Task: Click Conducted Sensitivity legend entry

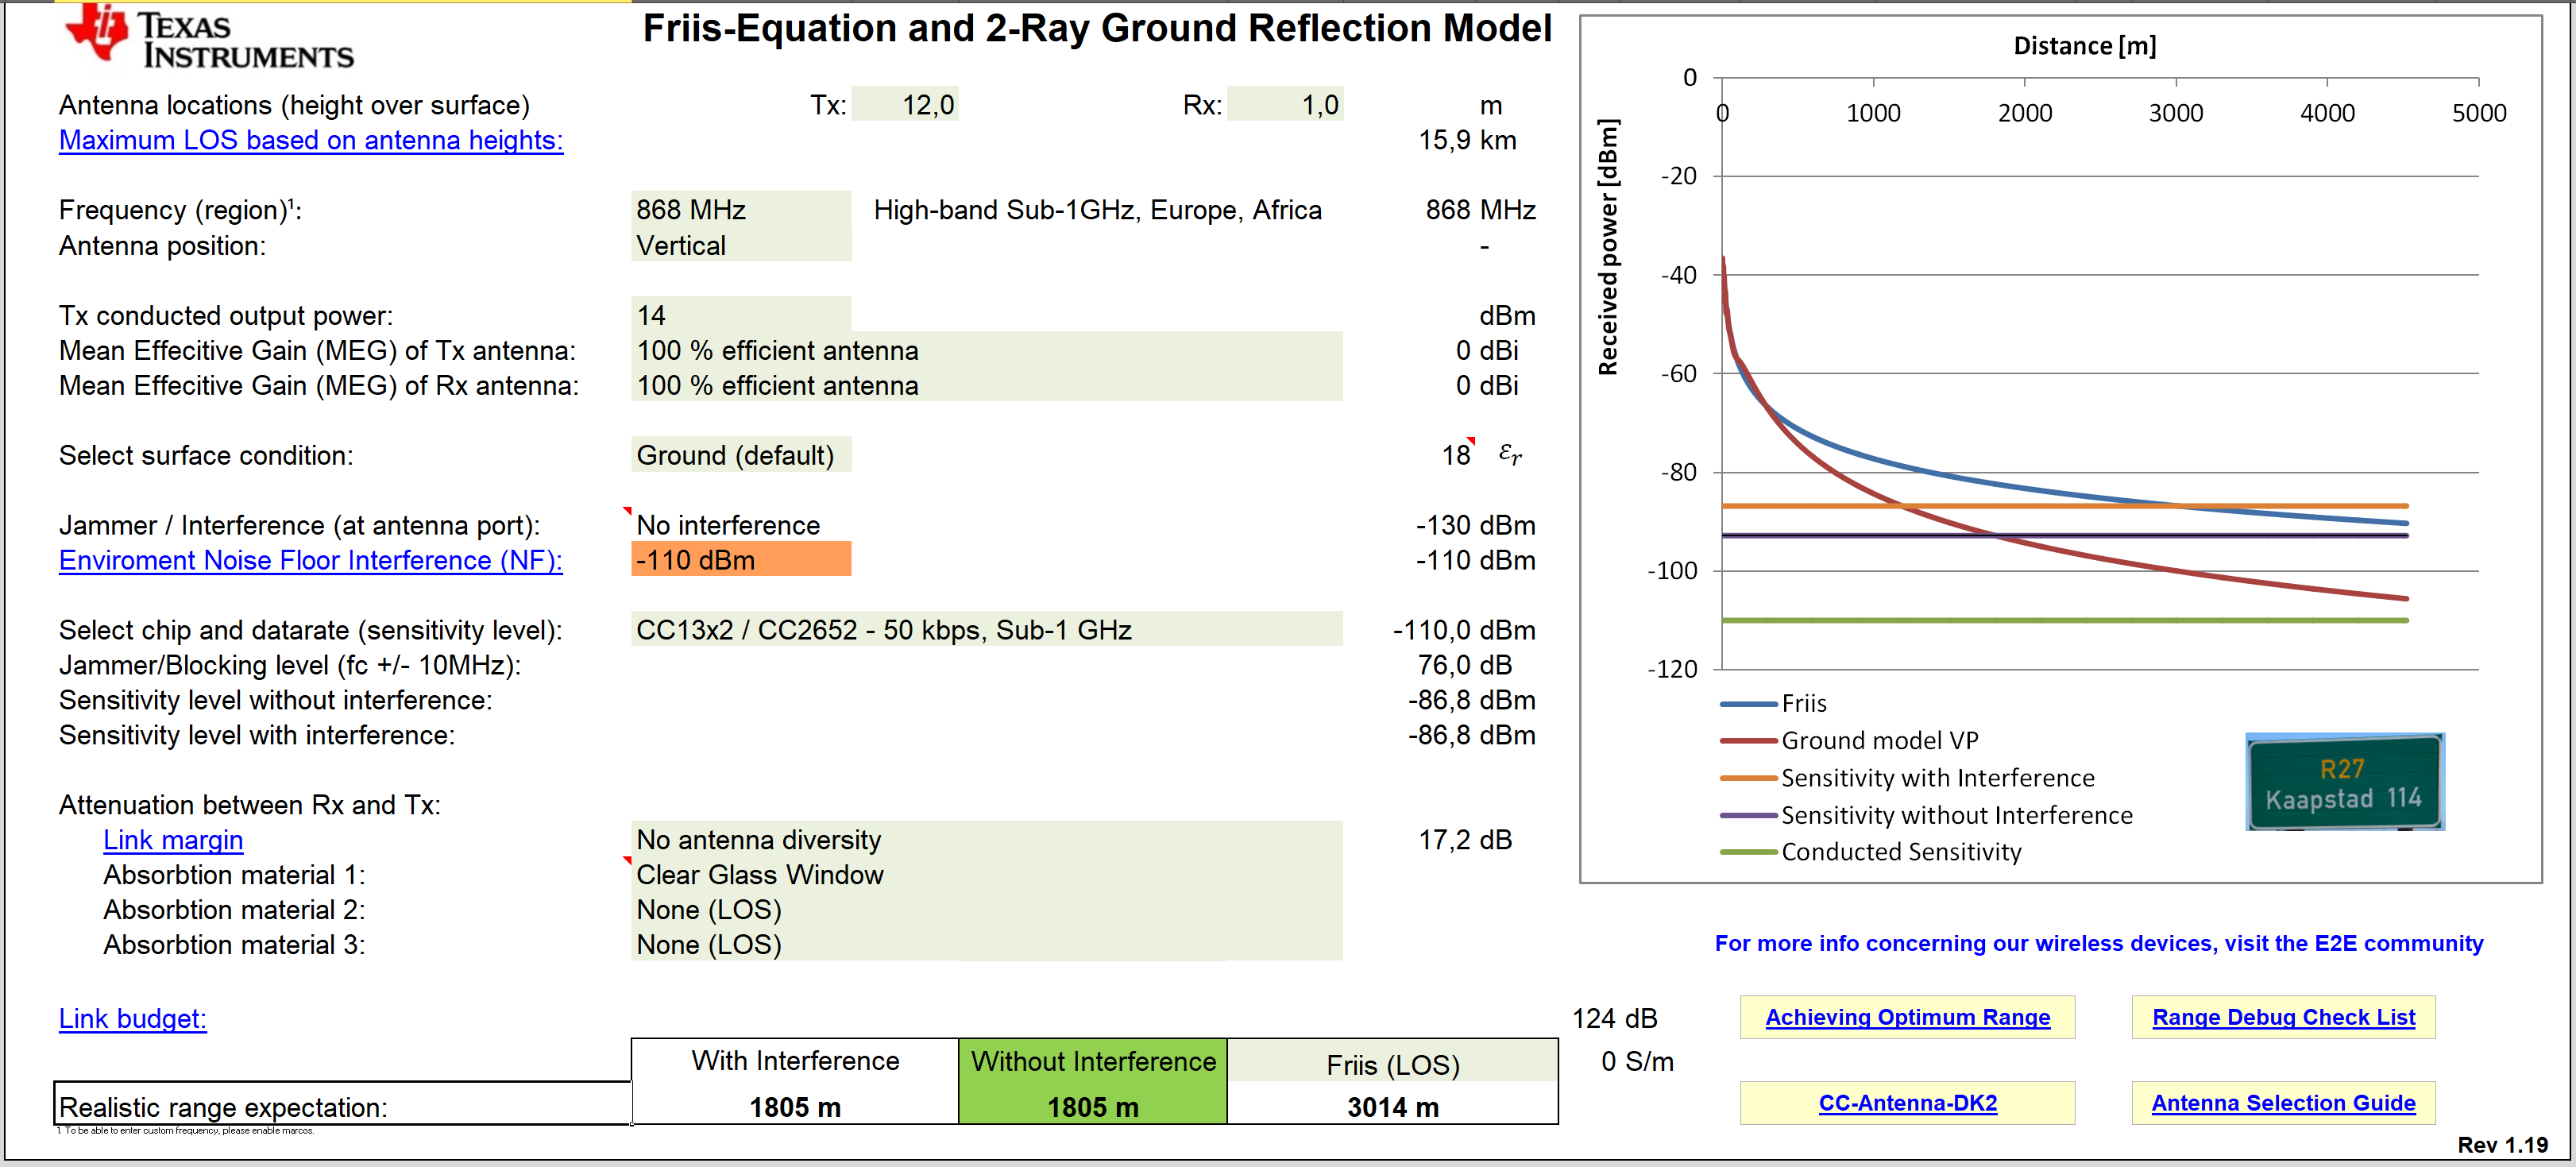Action: [1870, 852]
